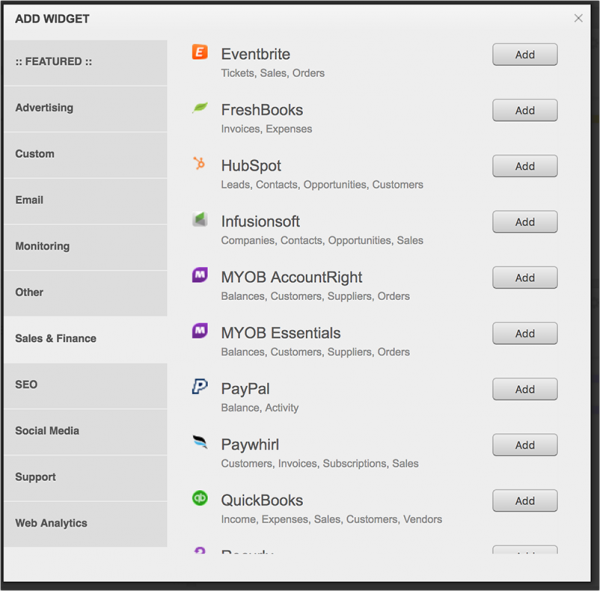Click the Paywhirl logo icon

200,442
